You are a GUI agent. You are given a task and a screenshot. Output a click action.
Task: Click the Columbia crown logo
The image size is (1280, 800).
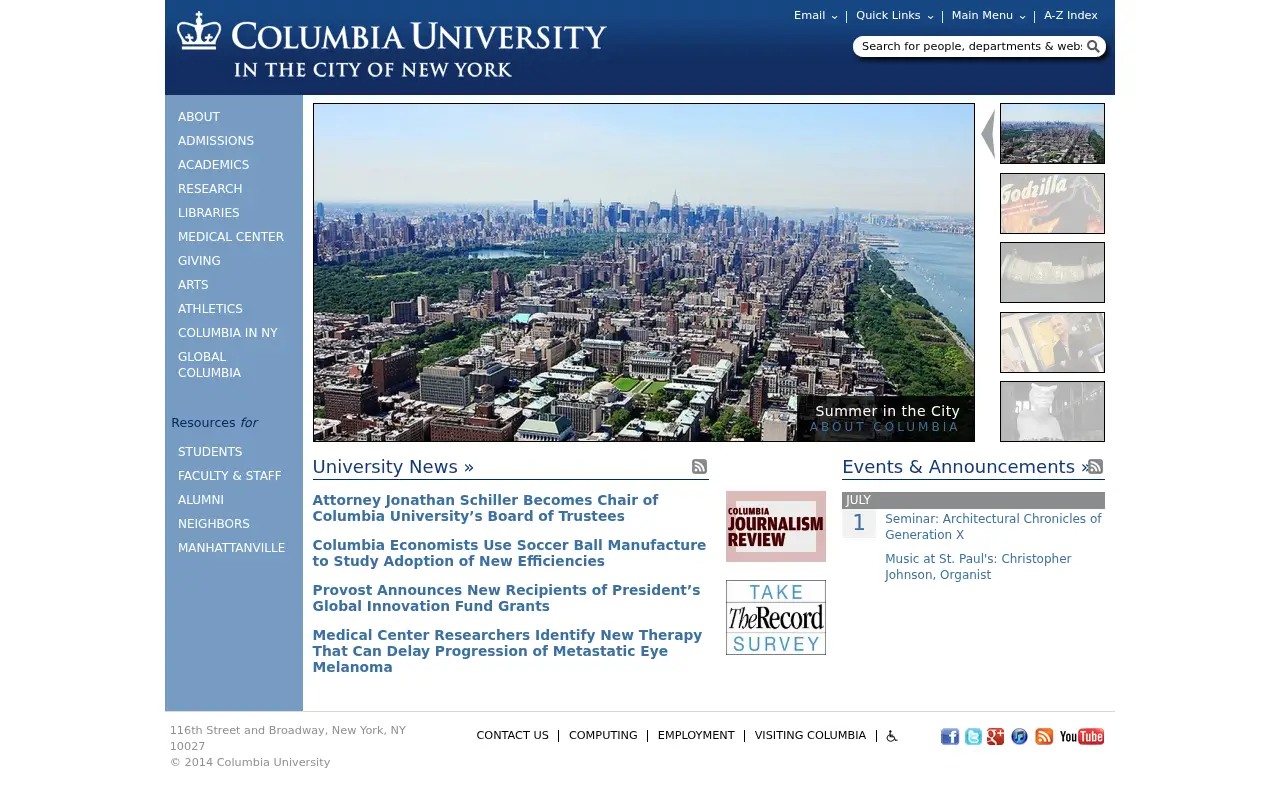click(x=199, y=31)
